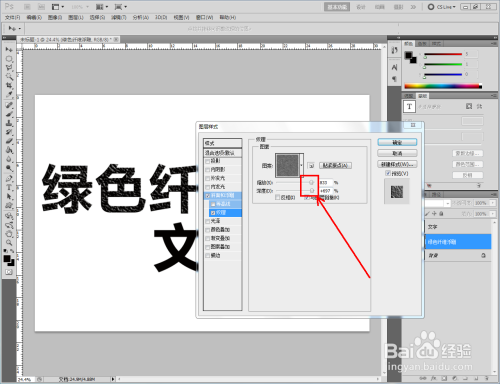Click the lock icon on 背景 layer
The image size is (500, 384).
483,256
